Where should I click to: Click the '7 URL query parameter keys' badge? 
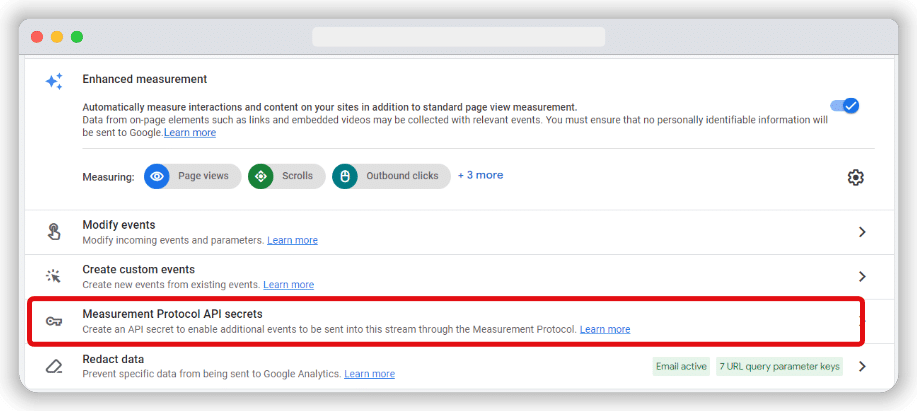(x=780, y=367)
